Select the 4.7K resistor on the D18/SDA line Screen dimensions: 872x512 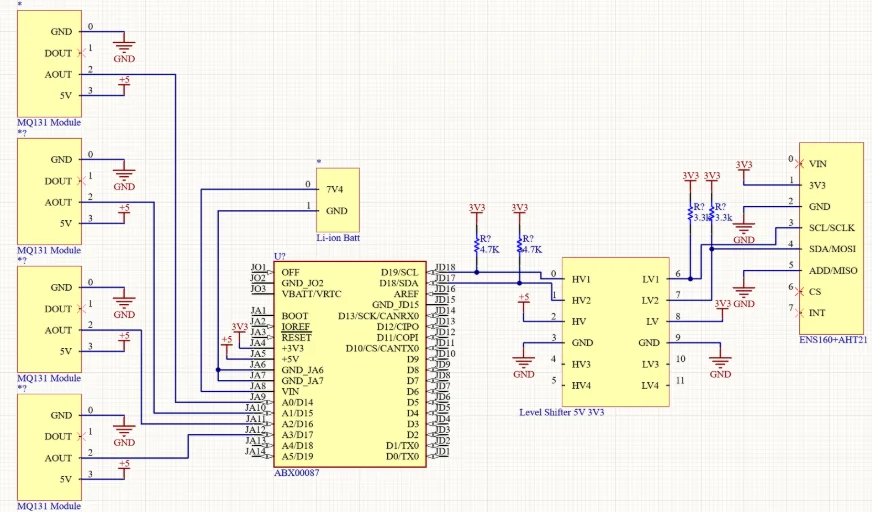click(519, 245)
